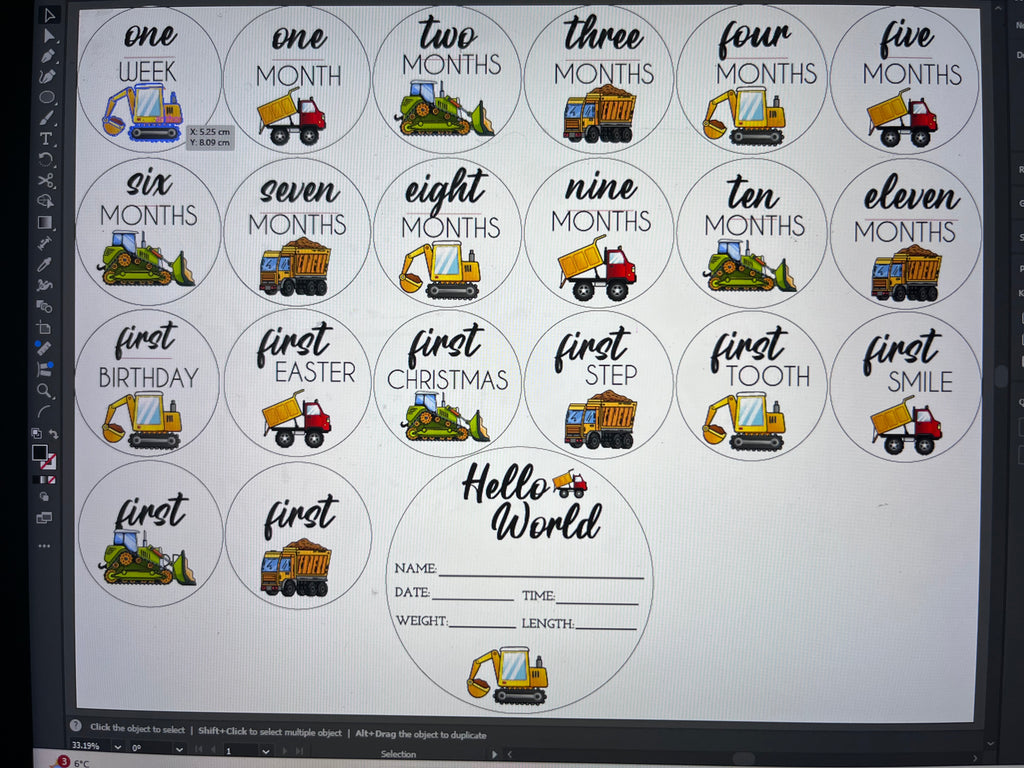The image size is (1024, 768).
Task: Select the Zoom magnifier tool
Action: click(x=44, y=391)
